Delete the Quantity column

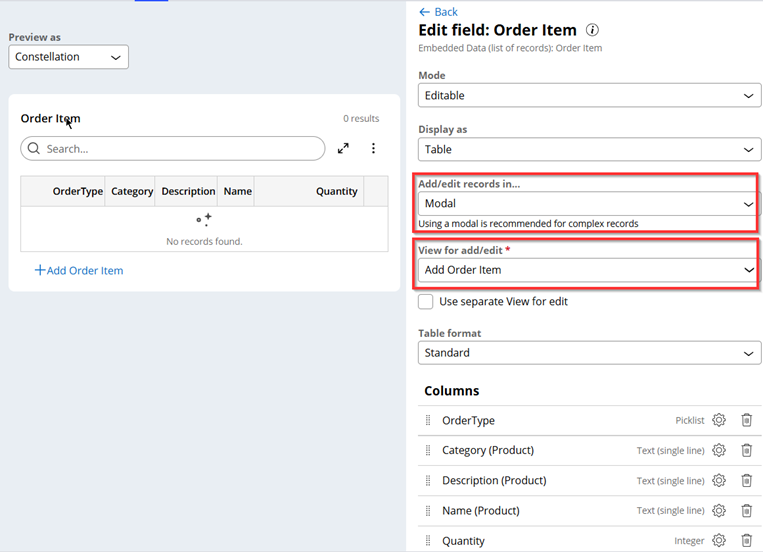746,540
